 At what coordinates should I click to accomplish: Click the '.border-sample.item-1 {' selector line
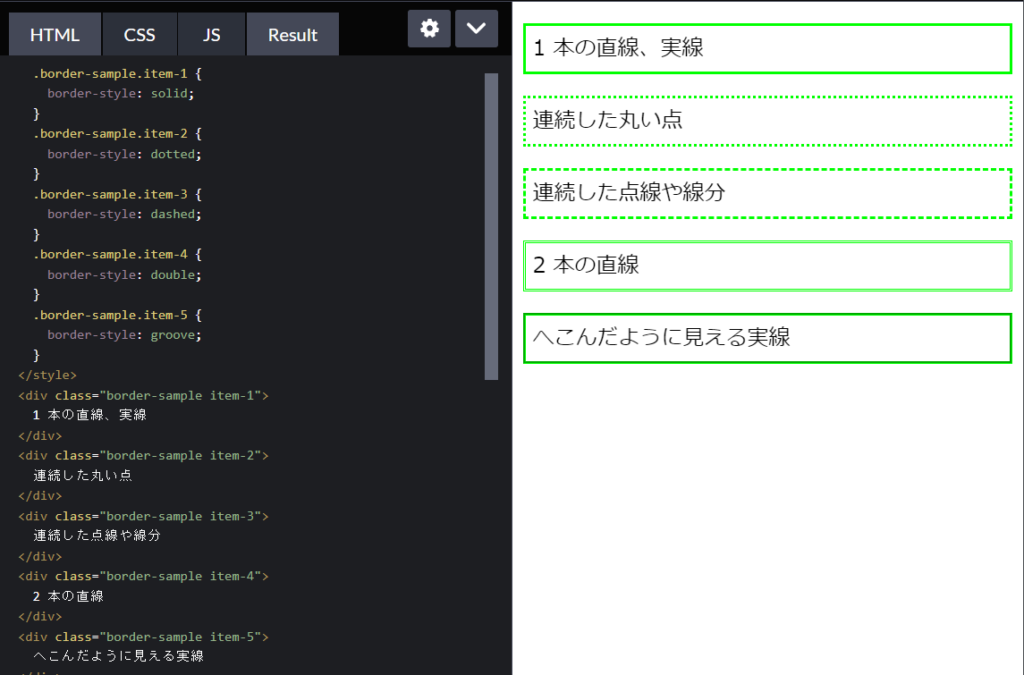(118, 74)
